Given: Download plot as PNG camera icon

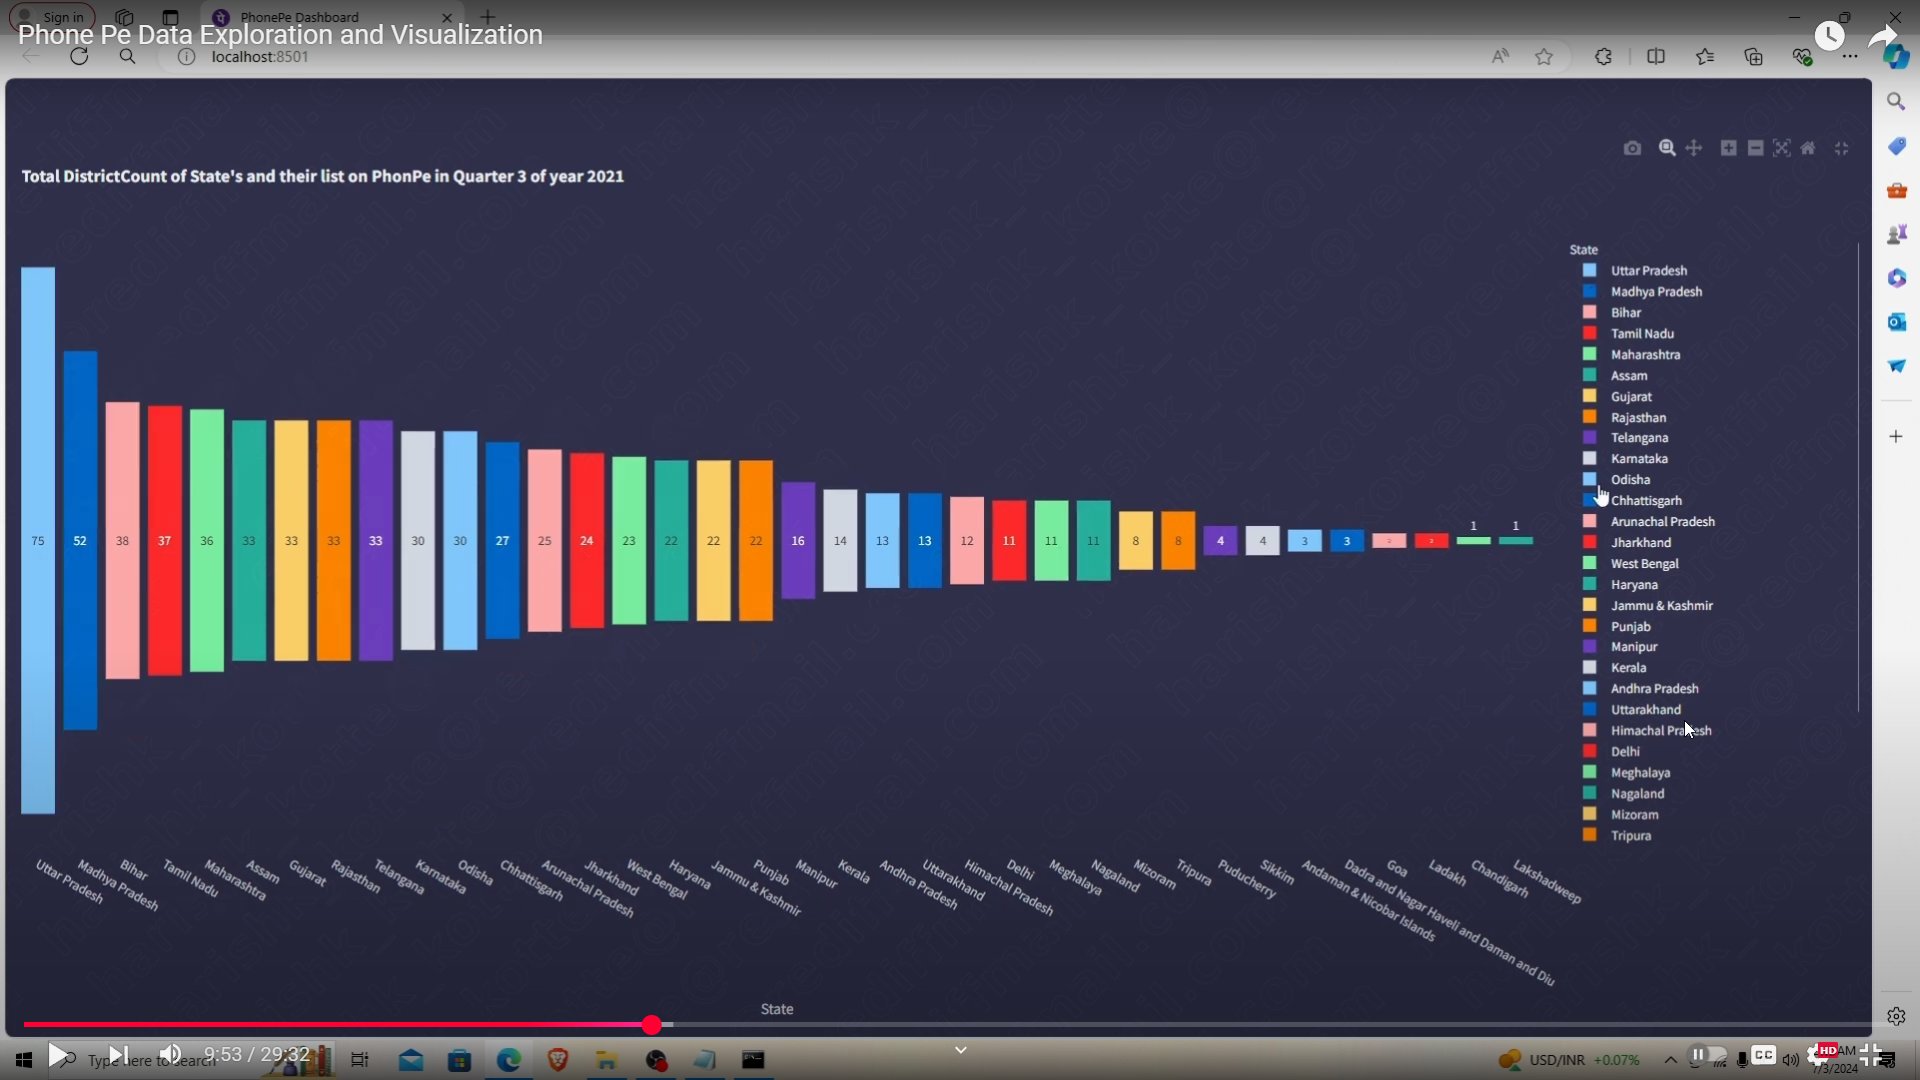Looking at the screenshot, I should point(1632,148).
